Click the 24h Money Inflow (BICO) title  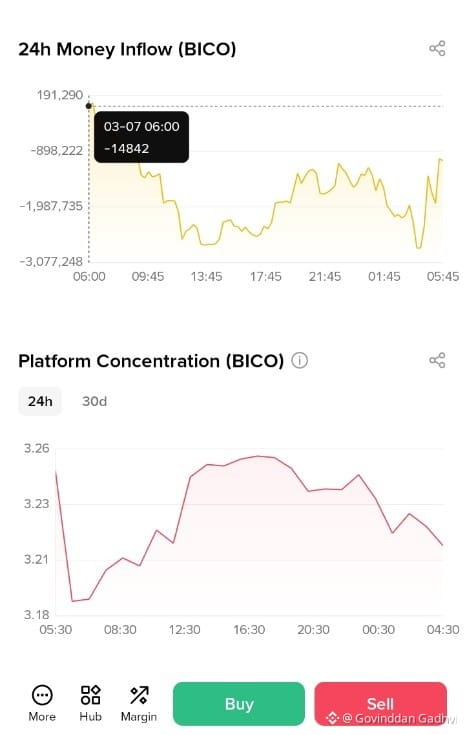[127, 49]
